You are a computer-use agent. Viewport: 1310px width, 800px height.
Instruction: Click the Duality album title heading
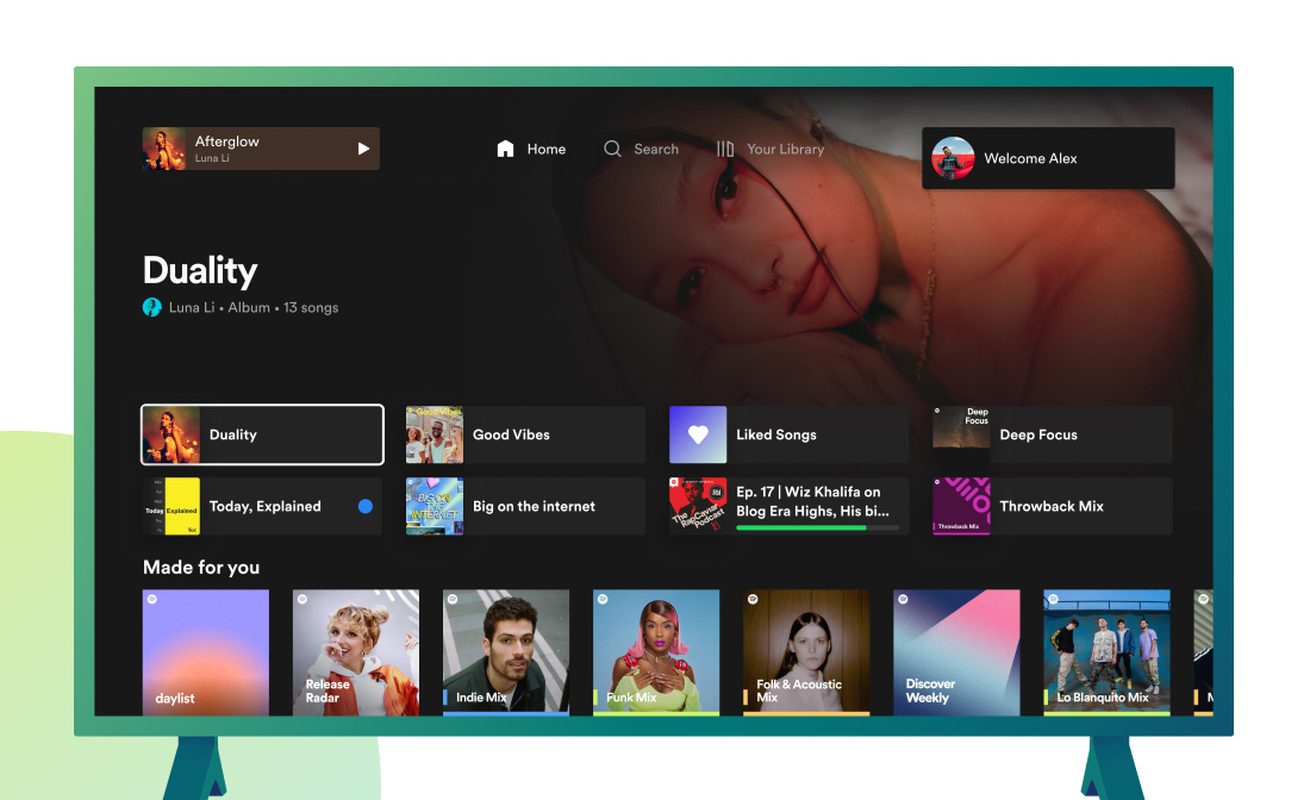pyautogui.click(x=200, y=270)
